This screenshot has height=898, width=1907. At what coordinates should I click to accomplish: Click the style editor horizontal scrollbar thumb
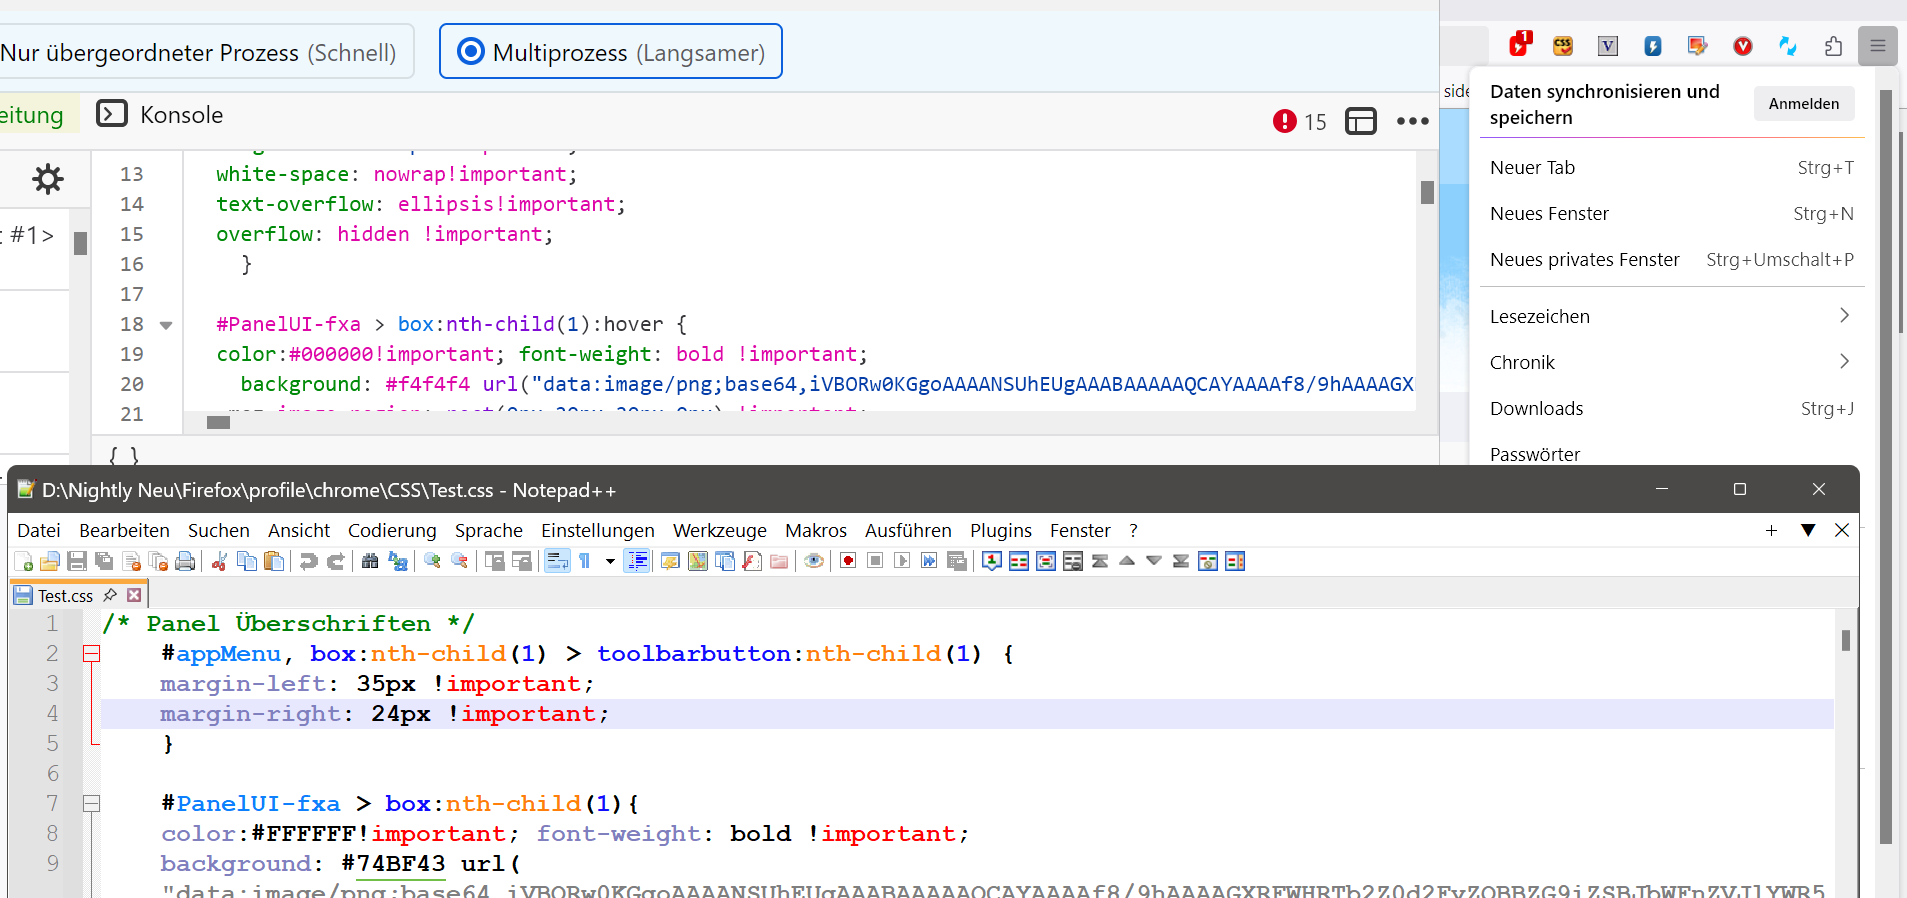[x=218, y=422]
